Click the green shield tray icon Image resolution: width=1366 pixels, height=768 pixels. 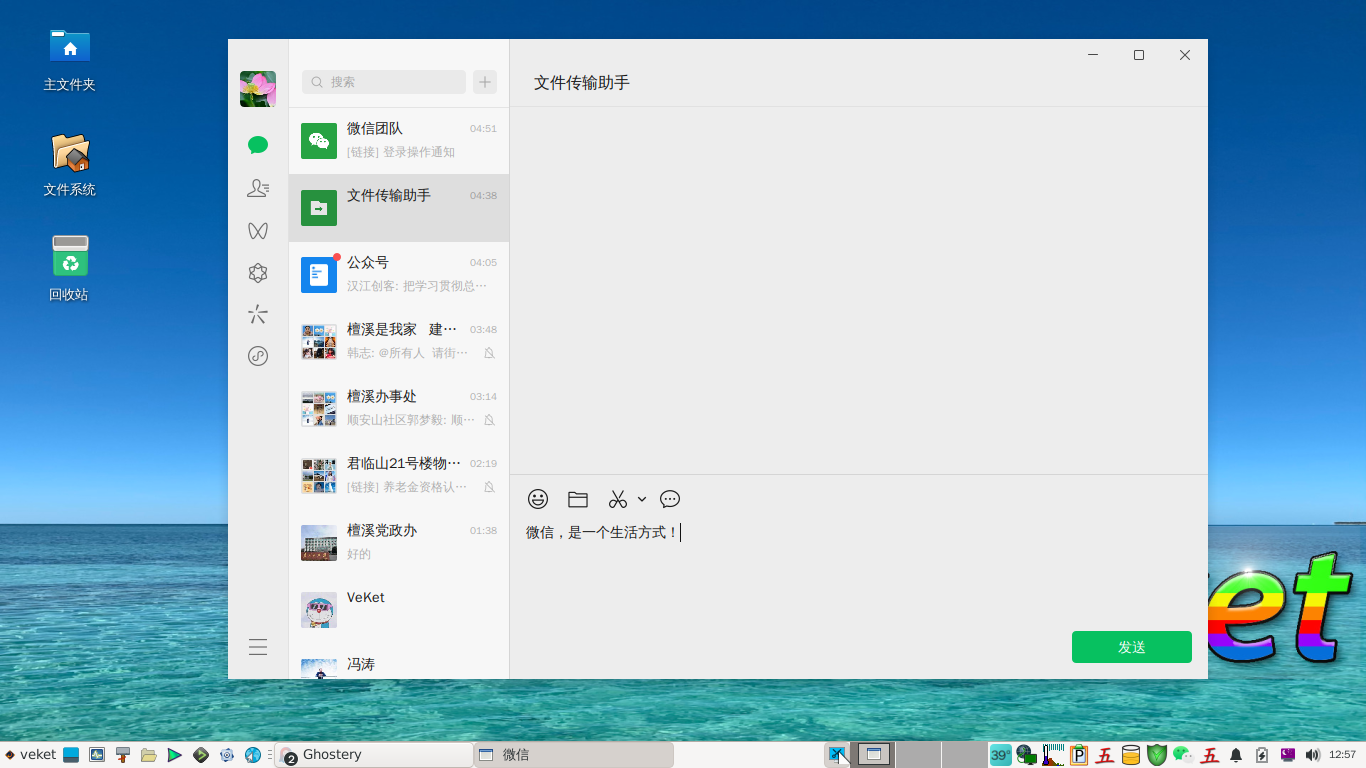[x=1157, y=755]
